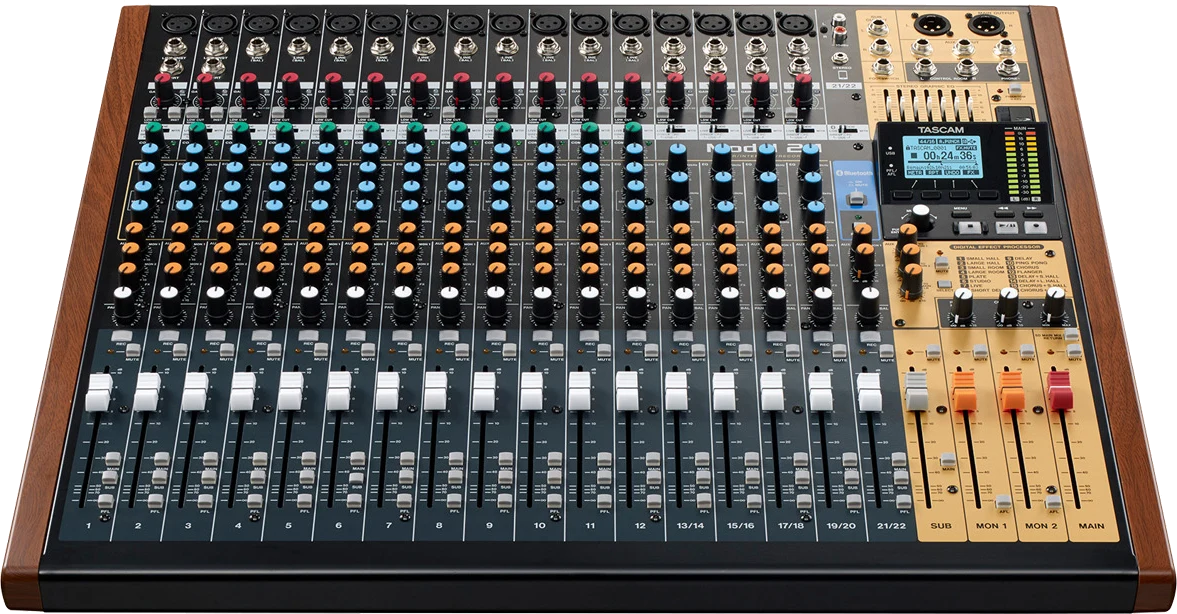Screen dimensions: 1177x614
Task: Mute the SUB bus
Action: pyautogui.click(x=933, y=351)
